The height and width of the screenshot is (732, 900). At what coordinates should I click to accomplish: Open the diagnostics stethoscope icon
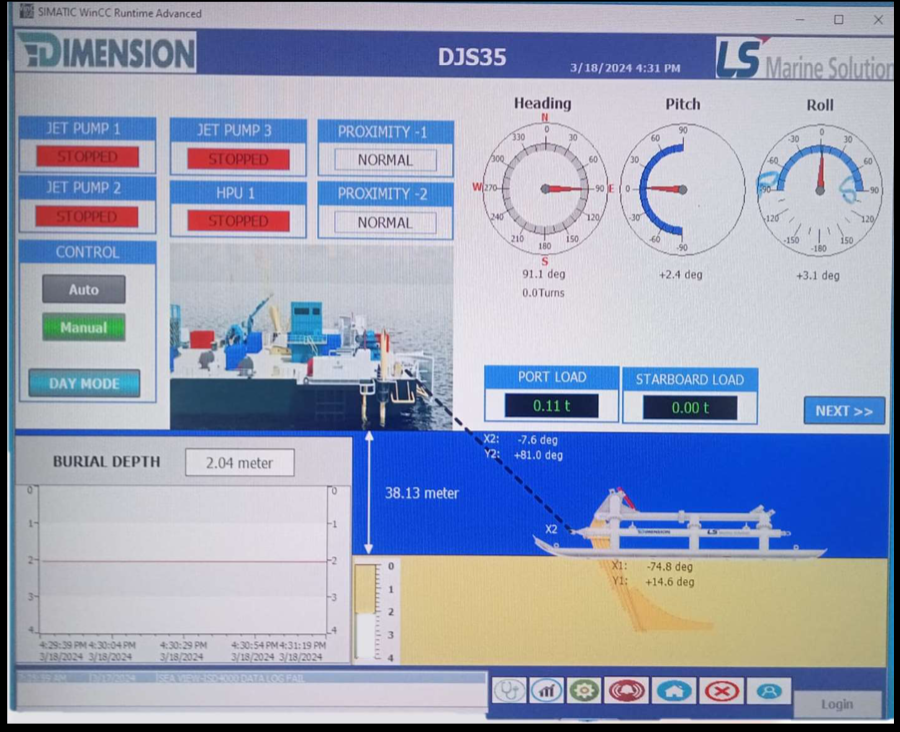[509, 690]
